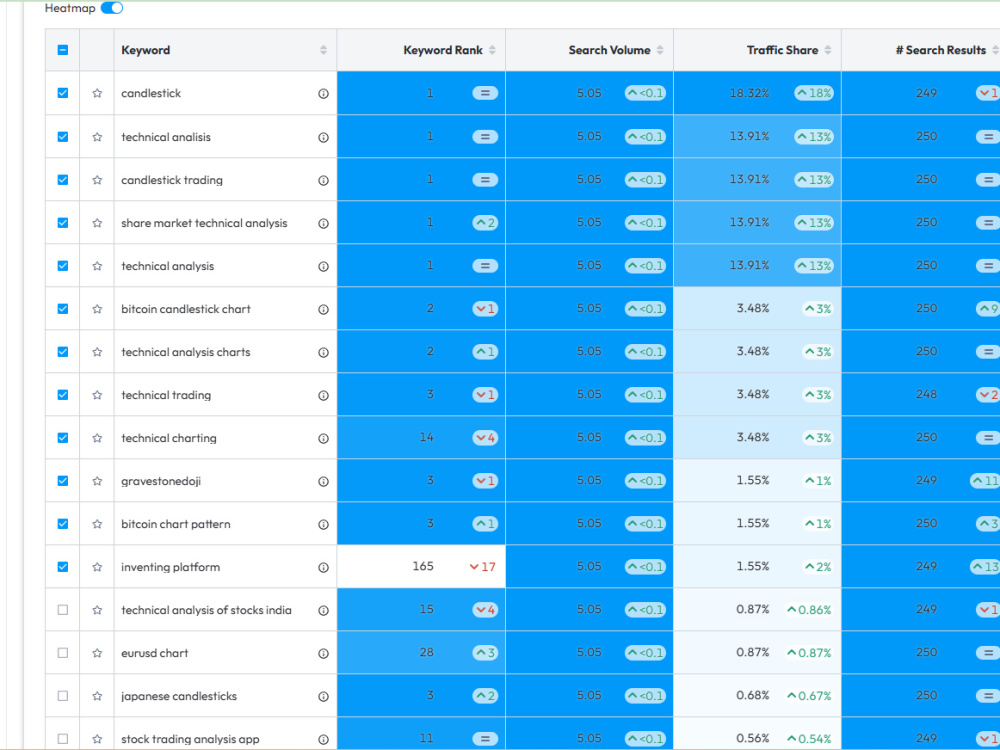Star the technical analisis keyword
The height and width of the screenshot is (750, 1000).
97,136
